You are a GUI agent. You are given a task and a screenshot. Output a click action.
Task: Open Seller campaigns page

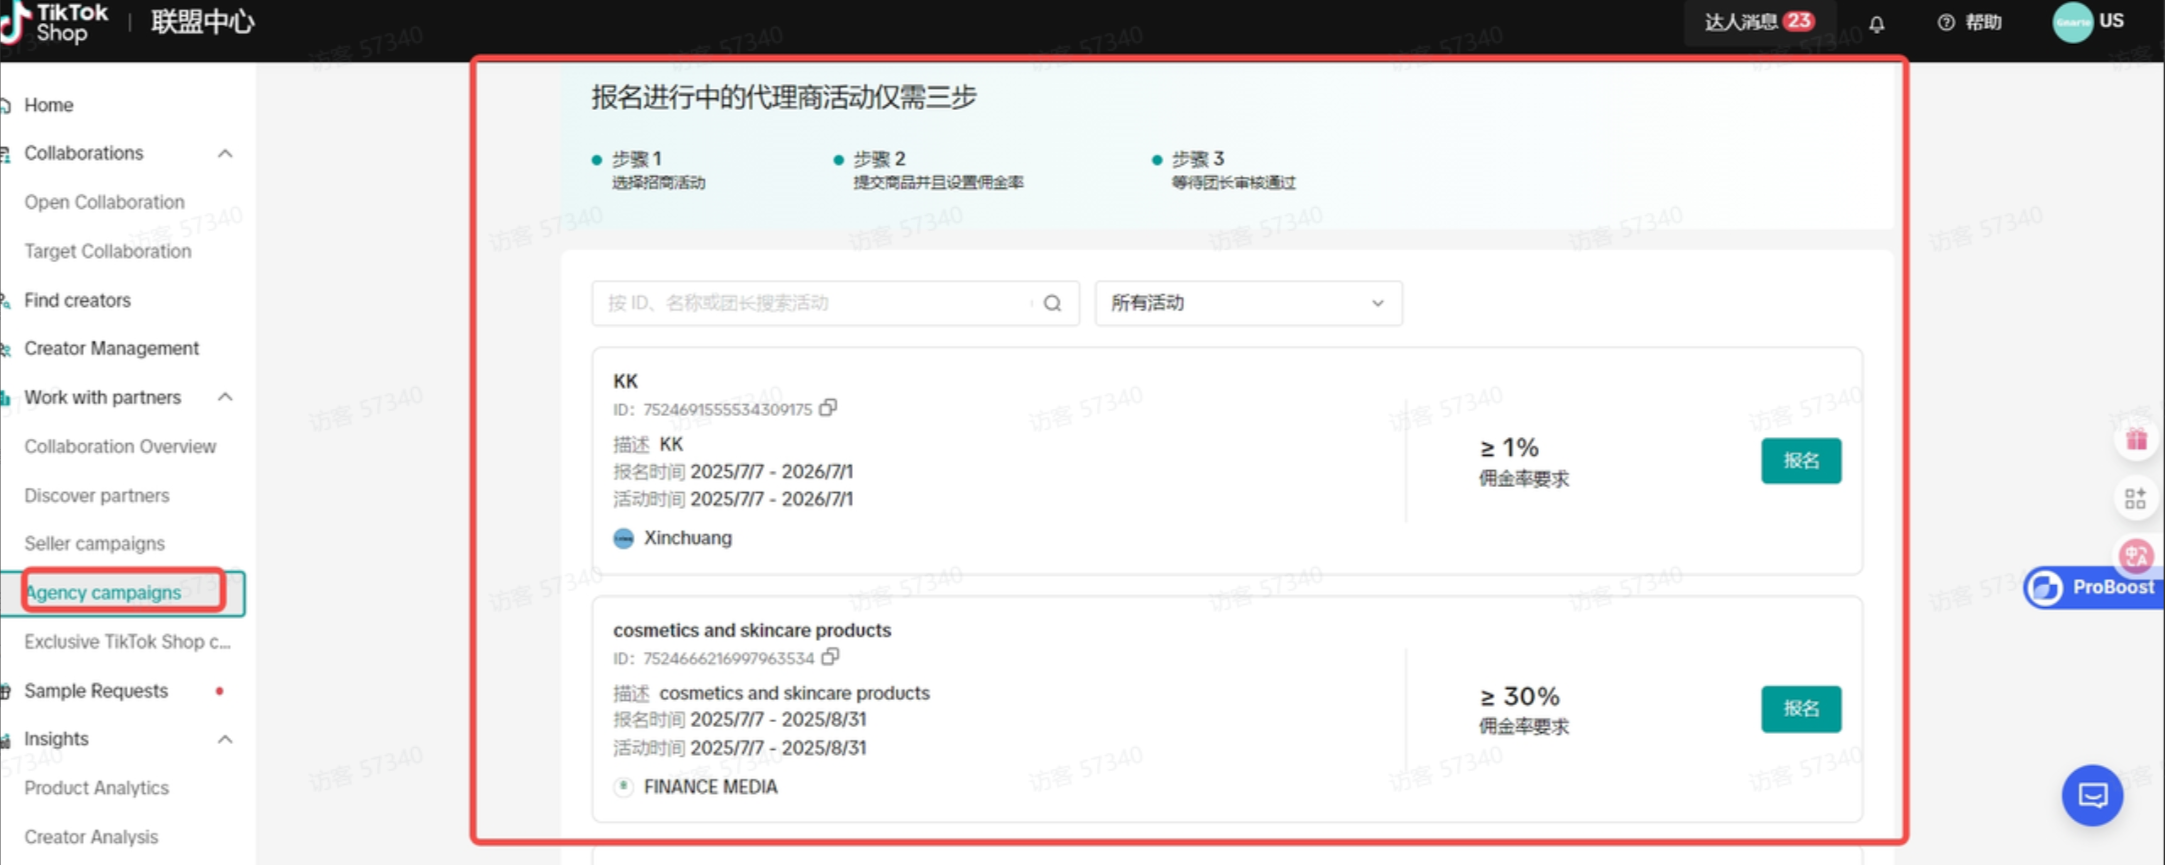(94, 543)
